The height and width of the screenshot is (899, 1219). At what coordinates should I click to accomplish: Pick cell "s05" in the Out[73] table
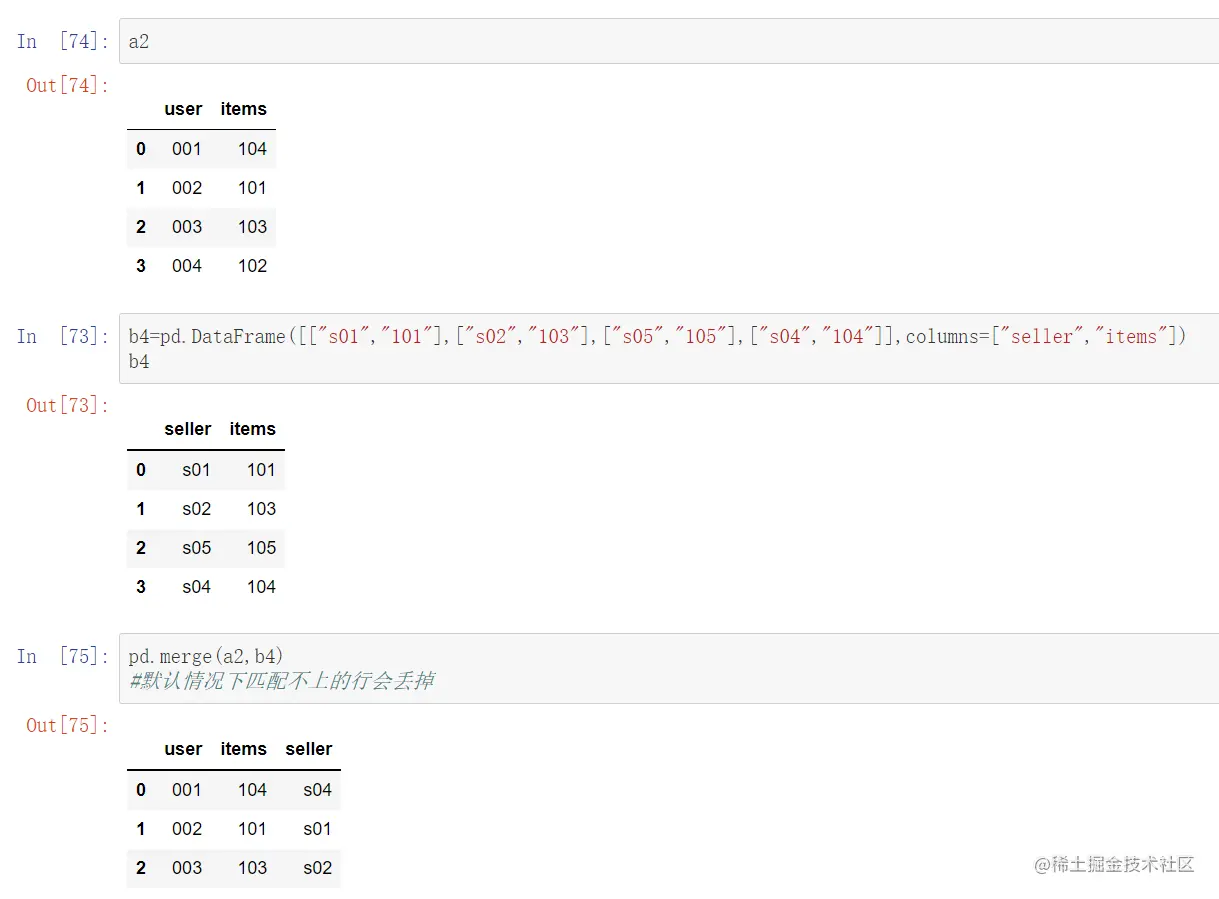(x=196, y=548)
